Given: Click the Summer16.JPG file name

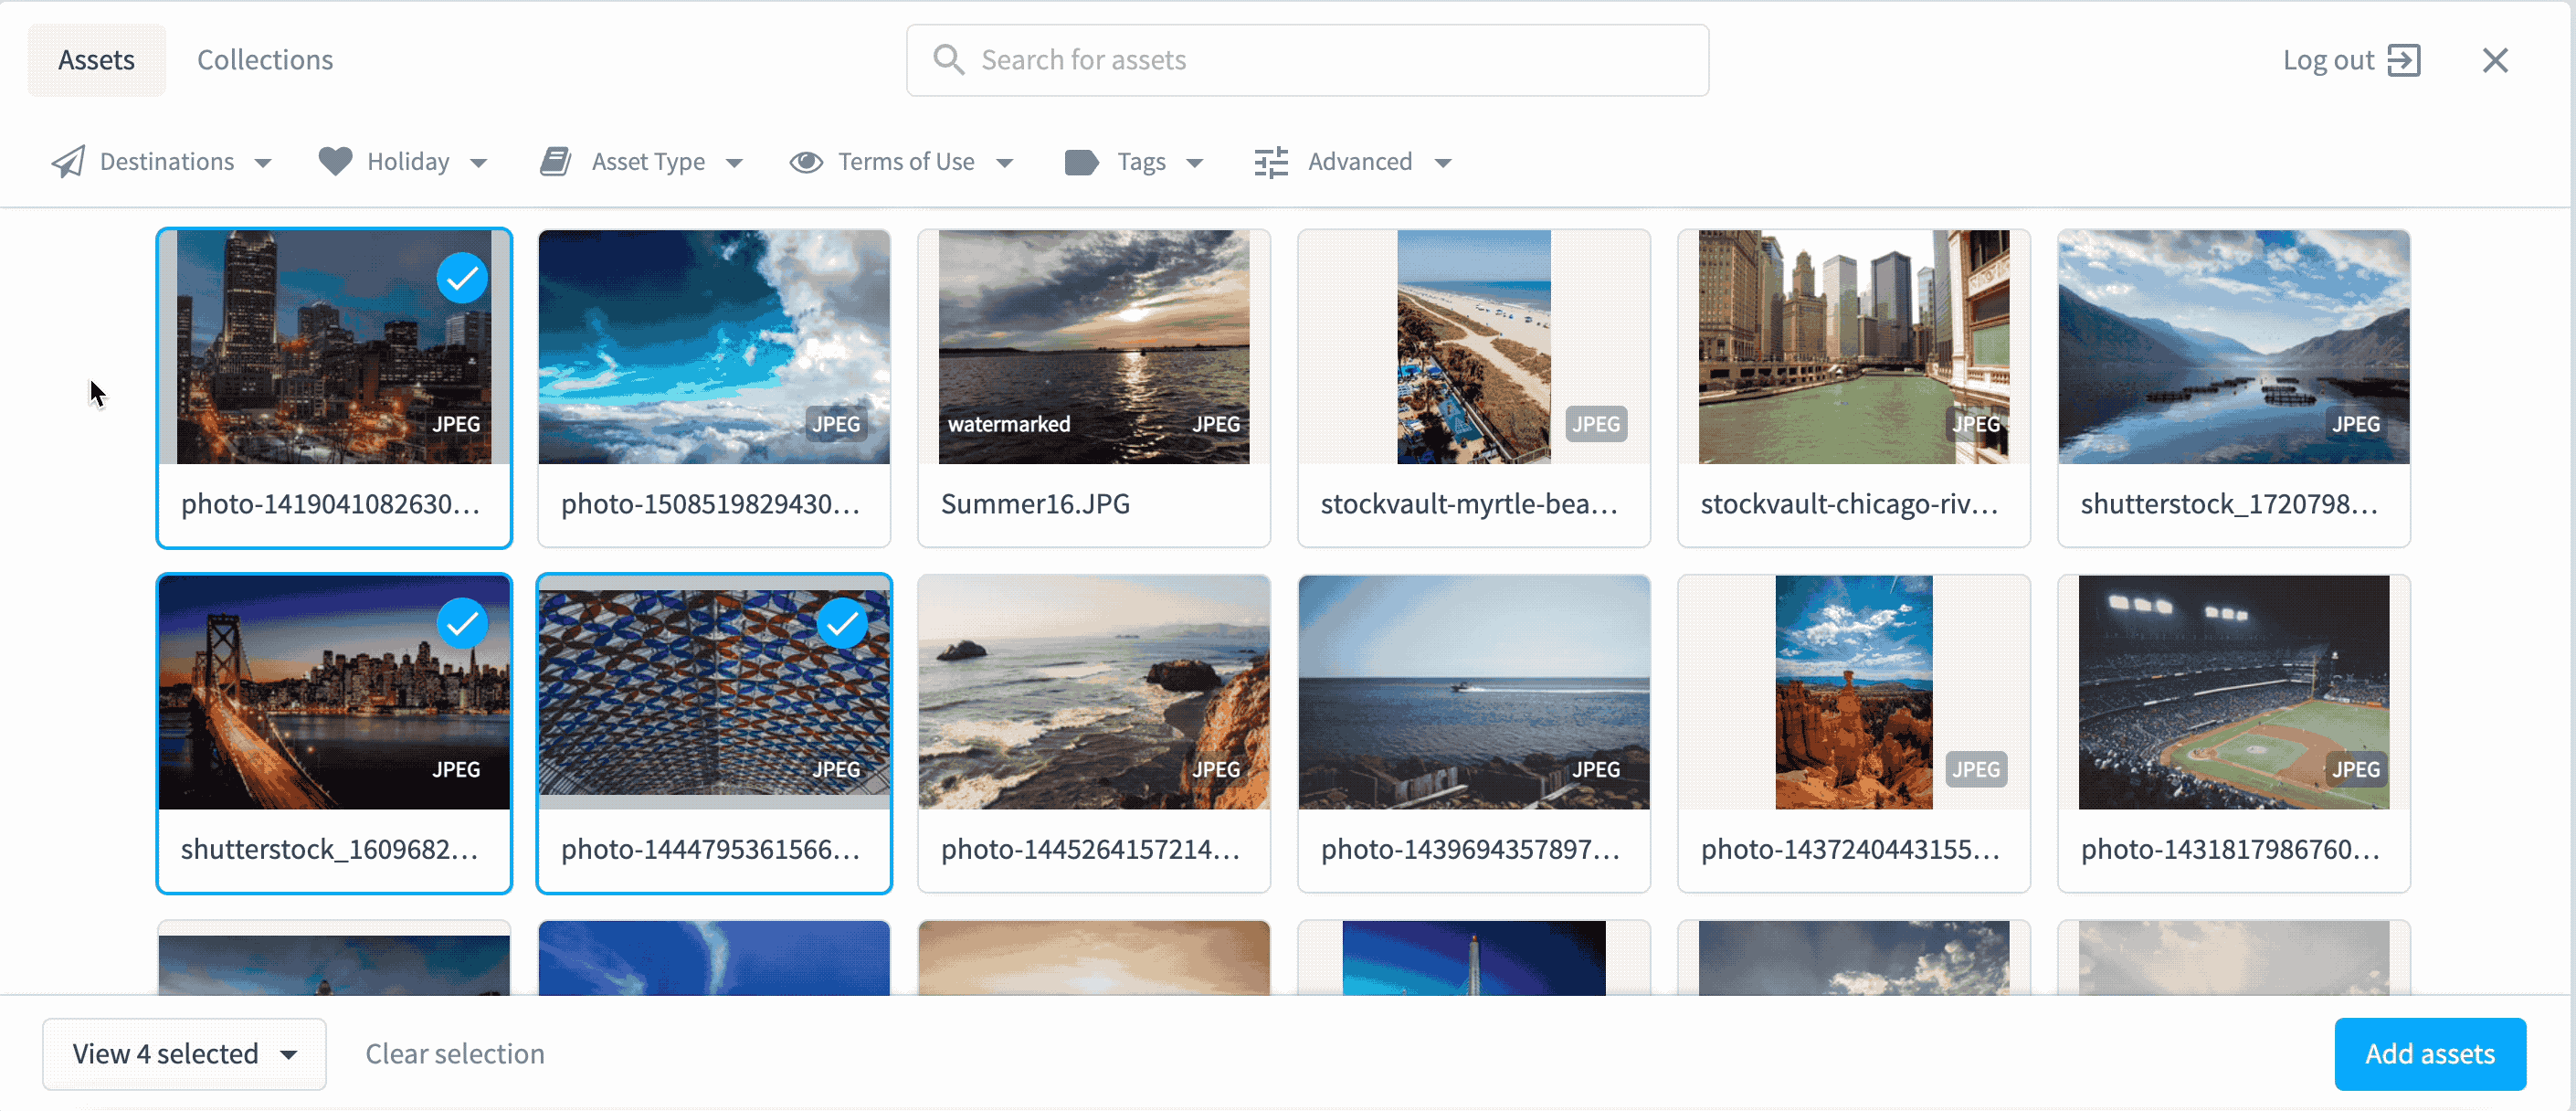Looking at the screenshot, I should 1035,504.
